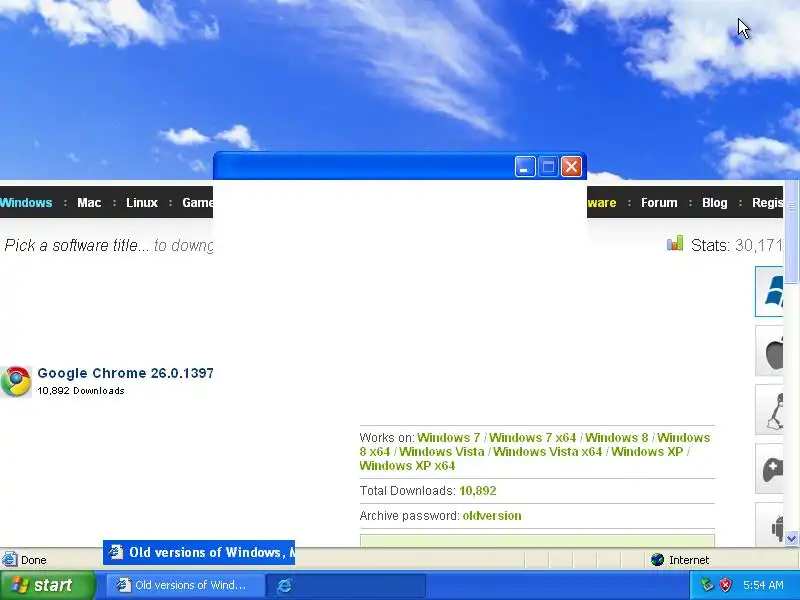The height and width of the screenshot is (600, 800).
Task: Click the Windows Vista compatibility link
Action: point(441,452)
